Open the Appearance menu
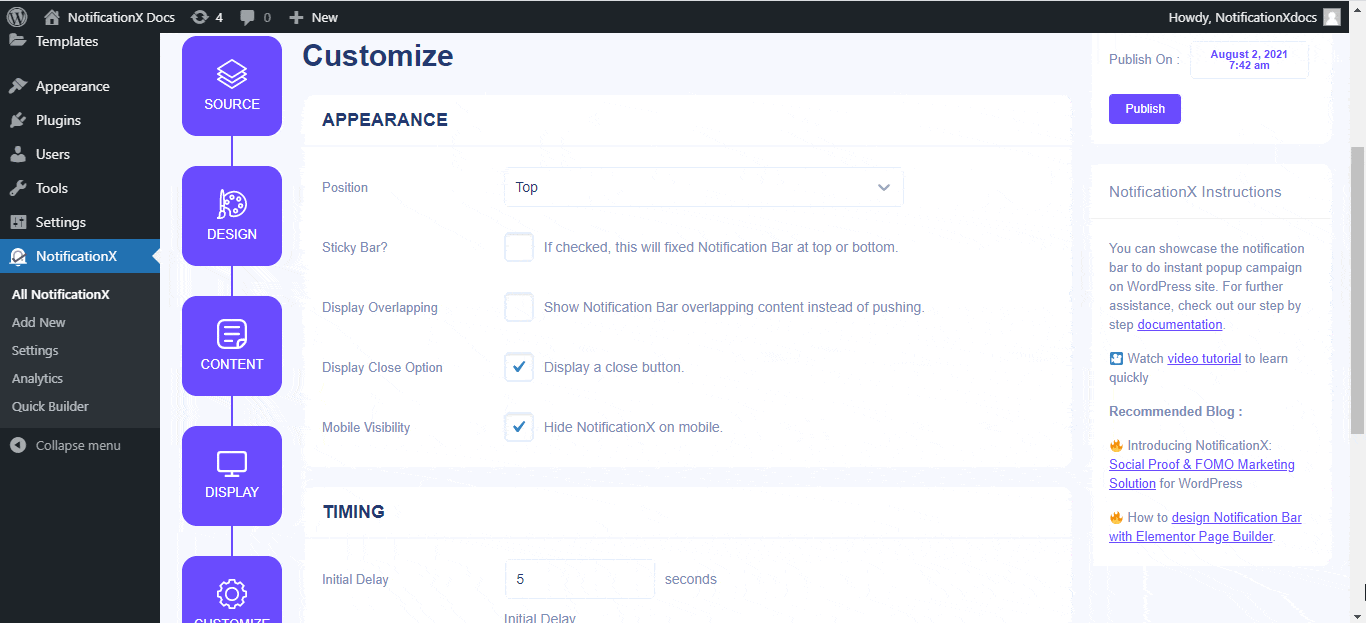 click(80, 86)
